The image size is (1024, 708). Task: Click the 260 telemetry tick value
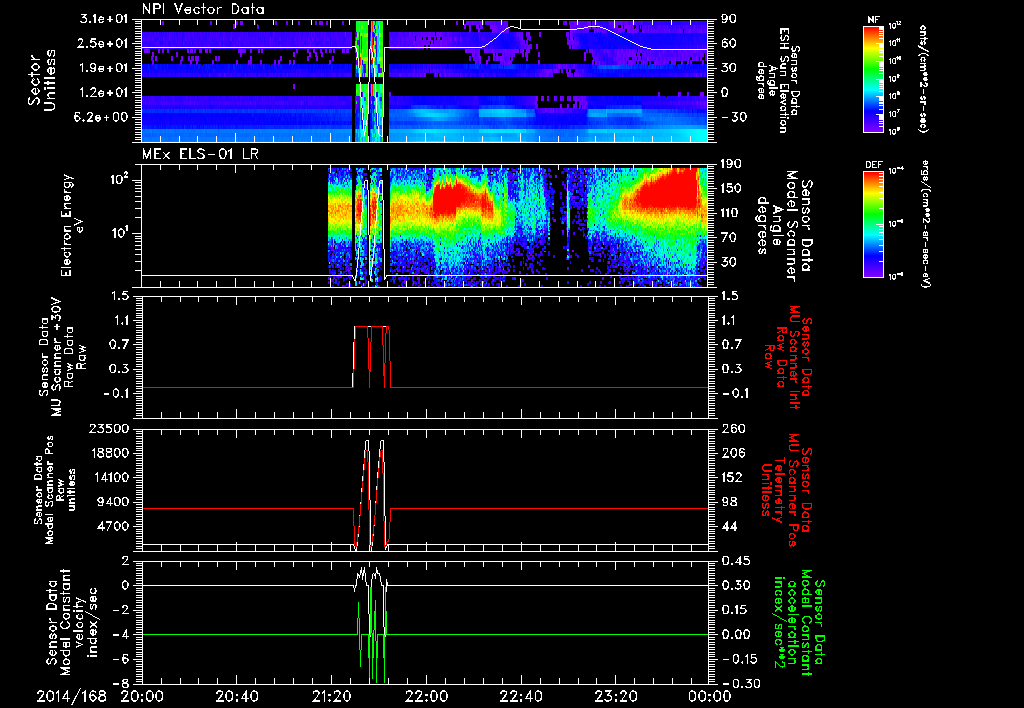(x=733, y=428)
